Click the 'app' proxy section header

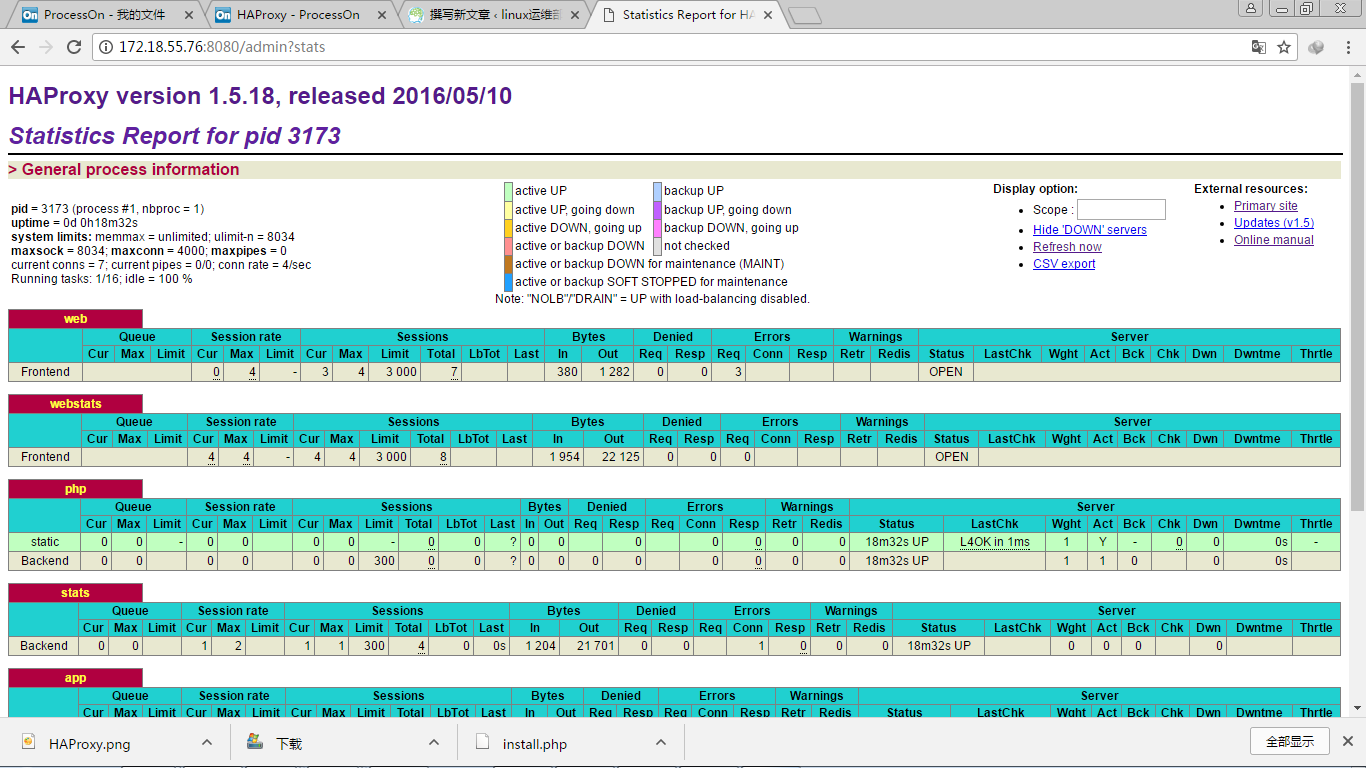point(75,678)
